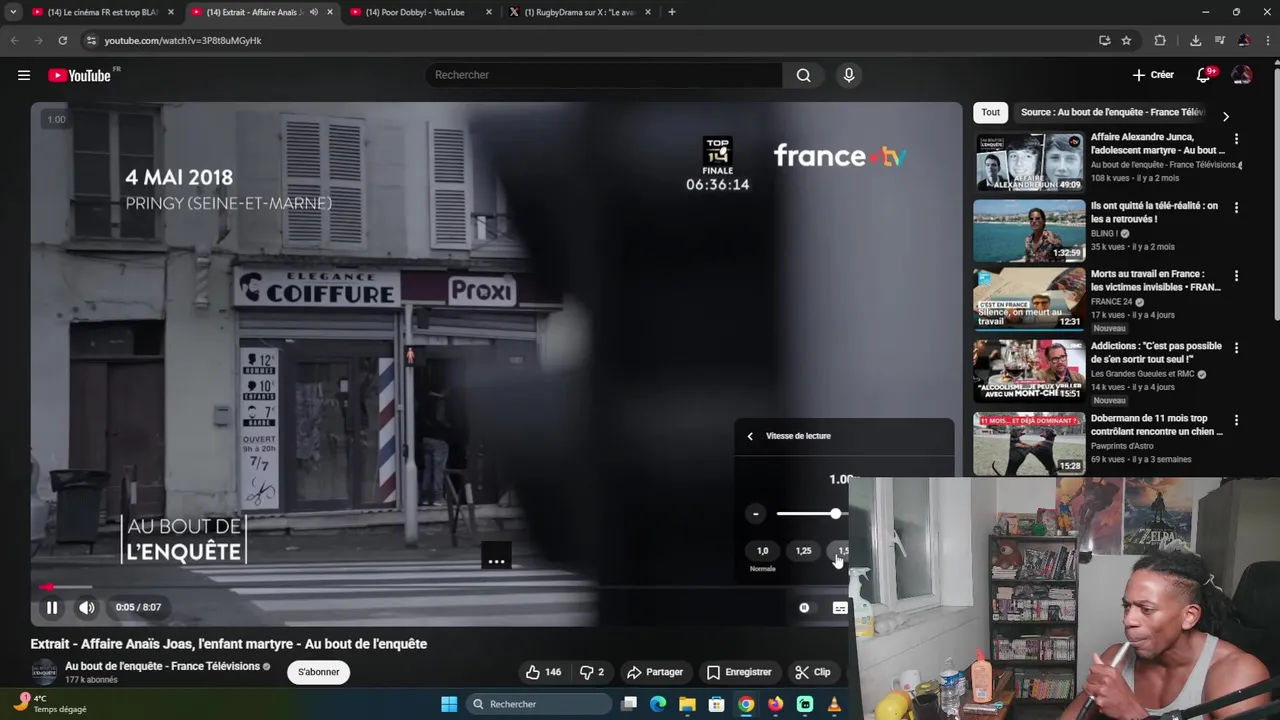This screenshot has height=720, width=1280.
Task: Like the video with thumbs up
Action: click(x=543, y=672)
